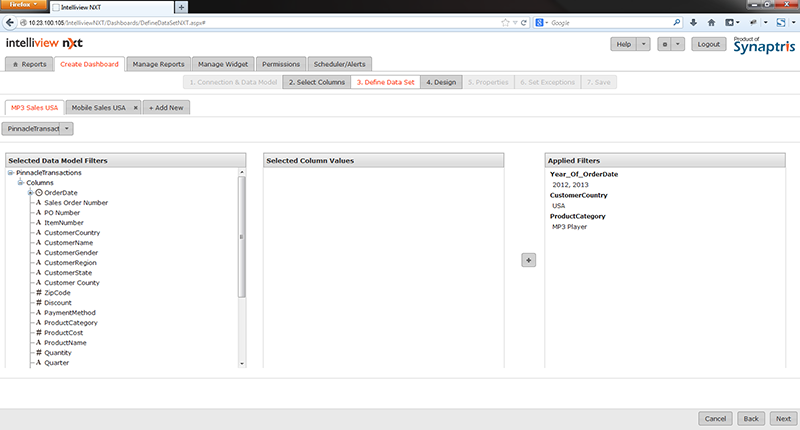800x430 pixels.
Task: Go to the 4. Design step
Action: coord(440,82)
